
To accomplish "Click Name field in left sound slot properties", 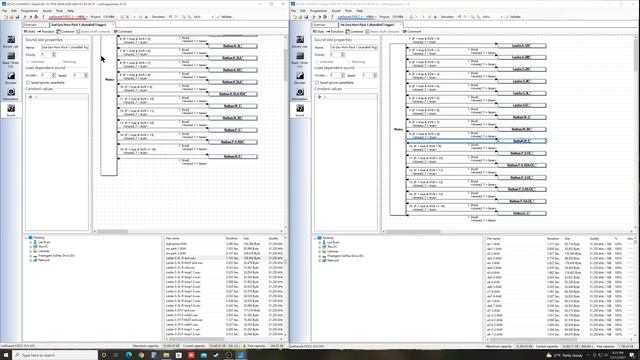I will pyautogui.click(x=64, y=47).
